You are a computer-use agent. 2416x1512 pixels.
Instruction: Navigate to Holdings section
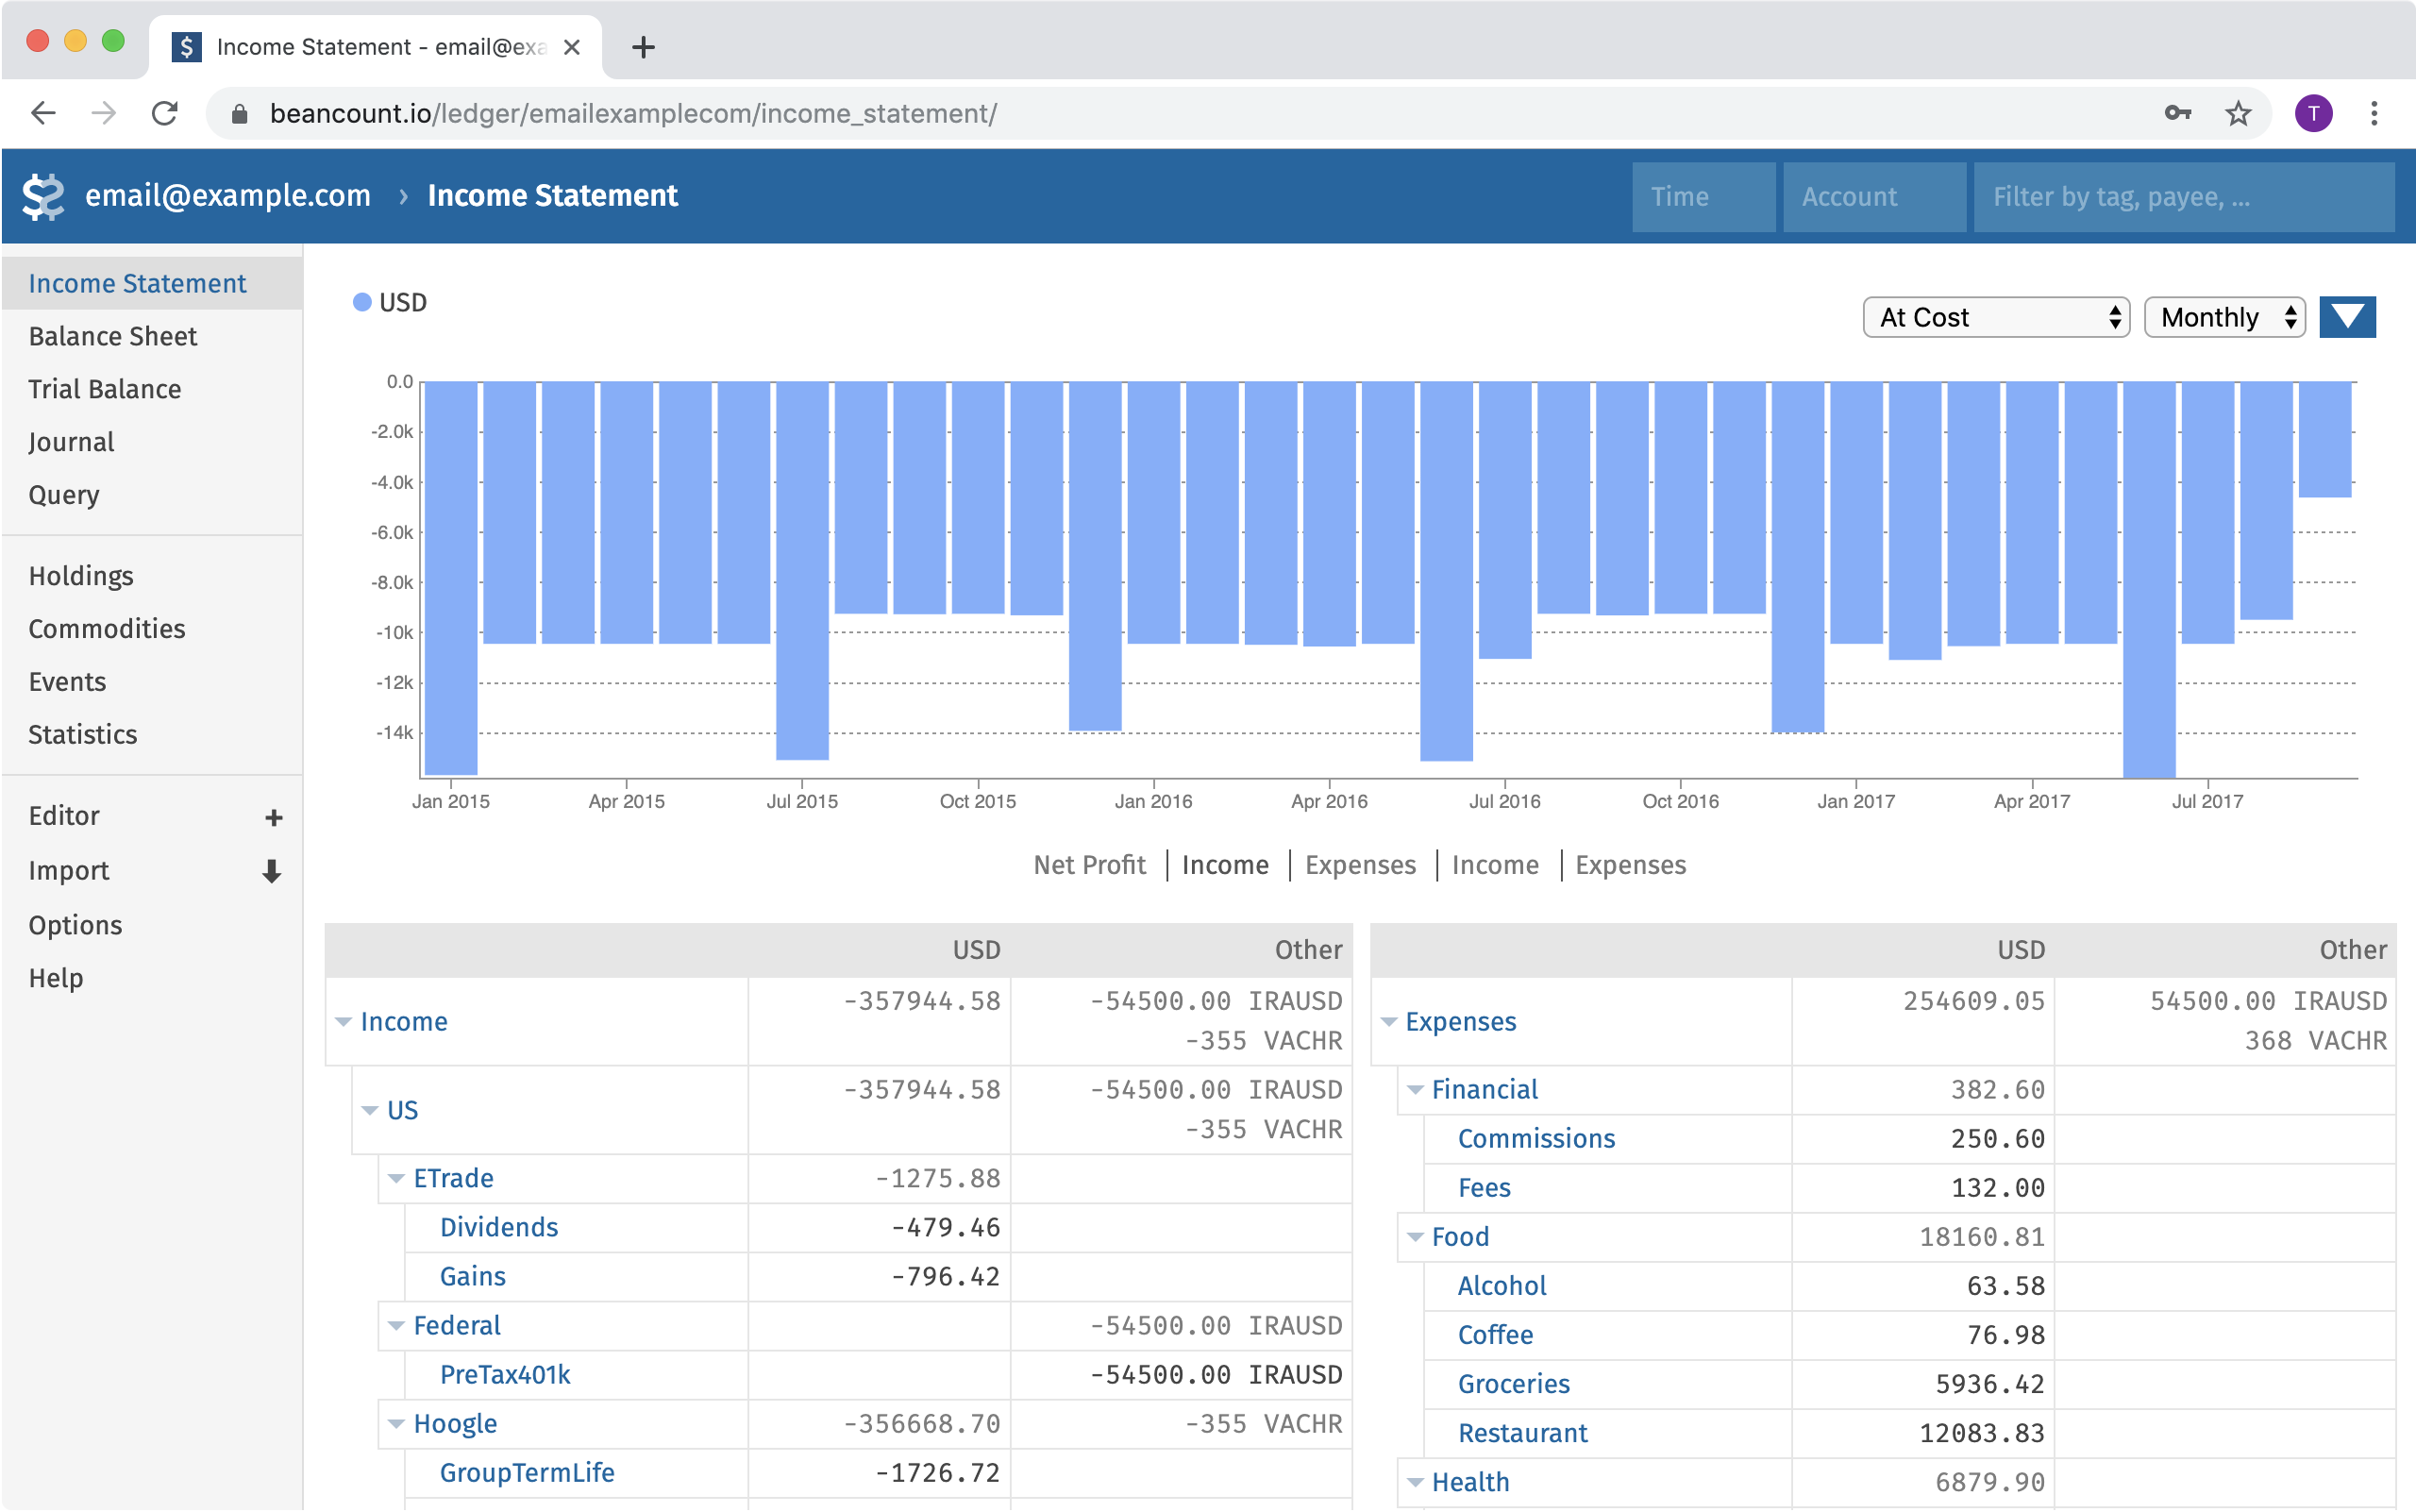coord(82,575)
